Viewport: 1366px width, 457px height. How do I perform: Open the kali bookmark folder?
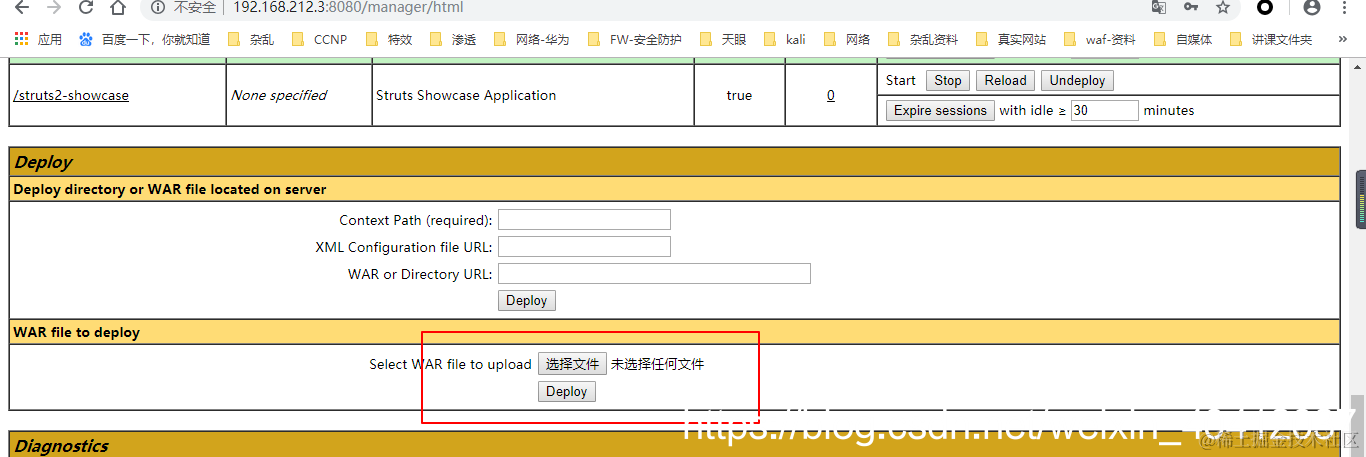pos(785,40)
